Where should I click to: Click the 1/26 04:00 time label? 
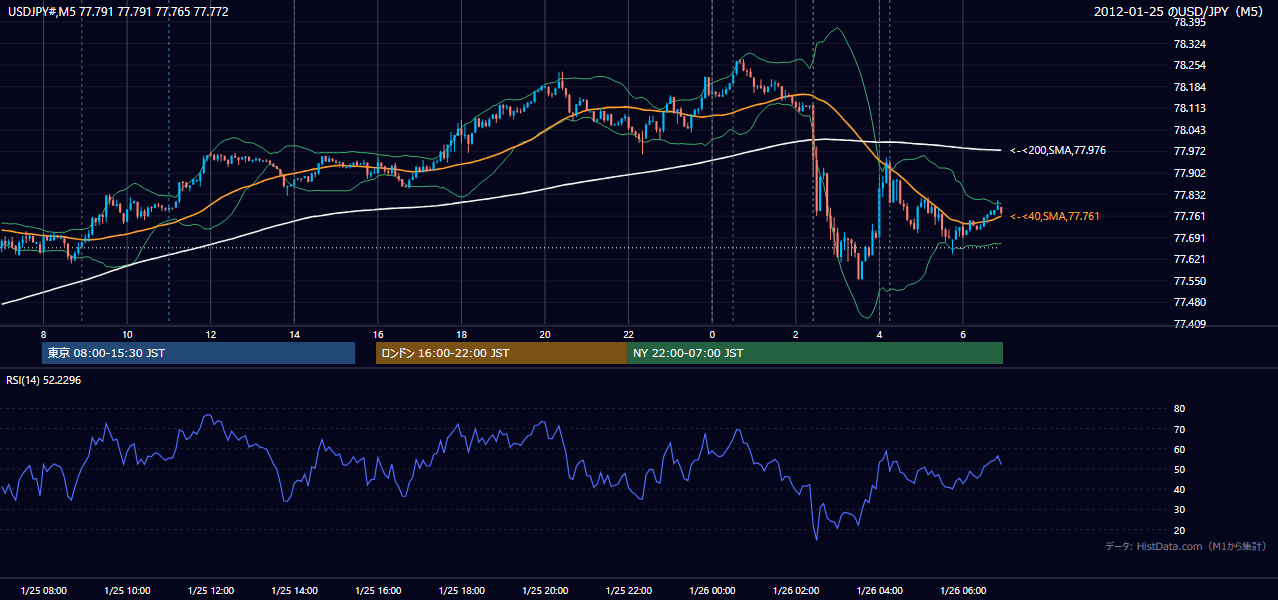pos(879,590)
